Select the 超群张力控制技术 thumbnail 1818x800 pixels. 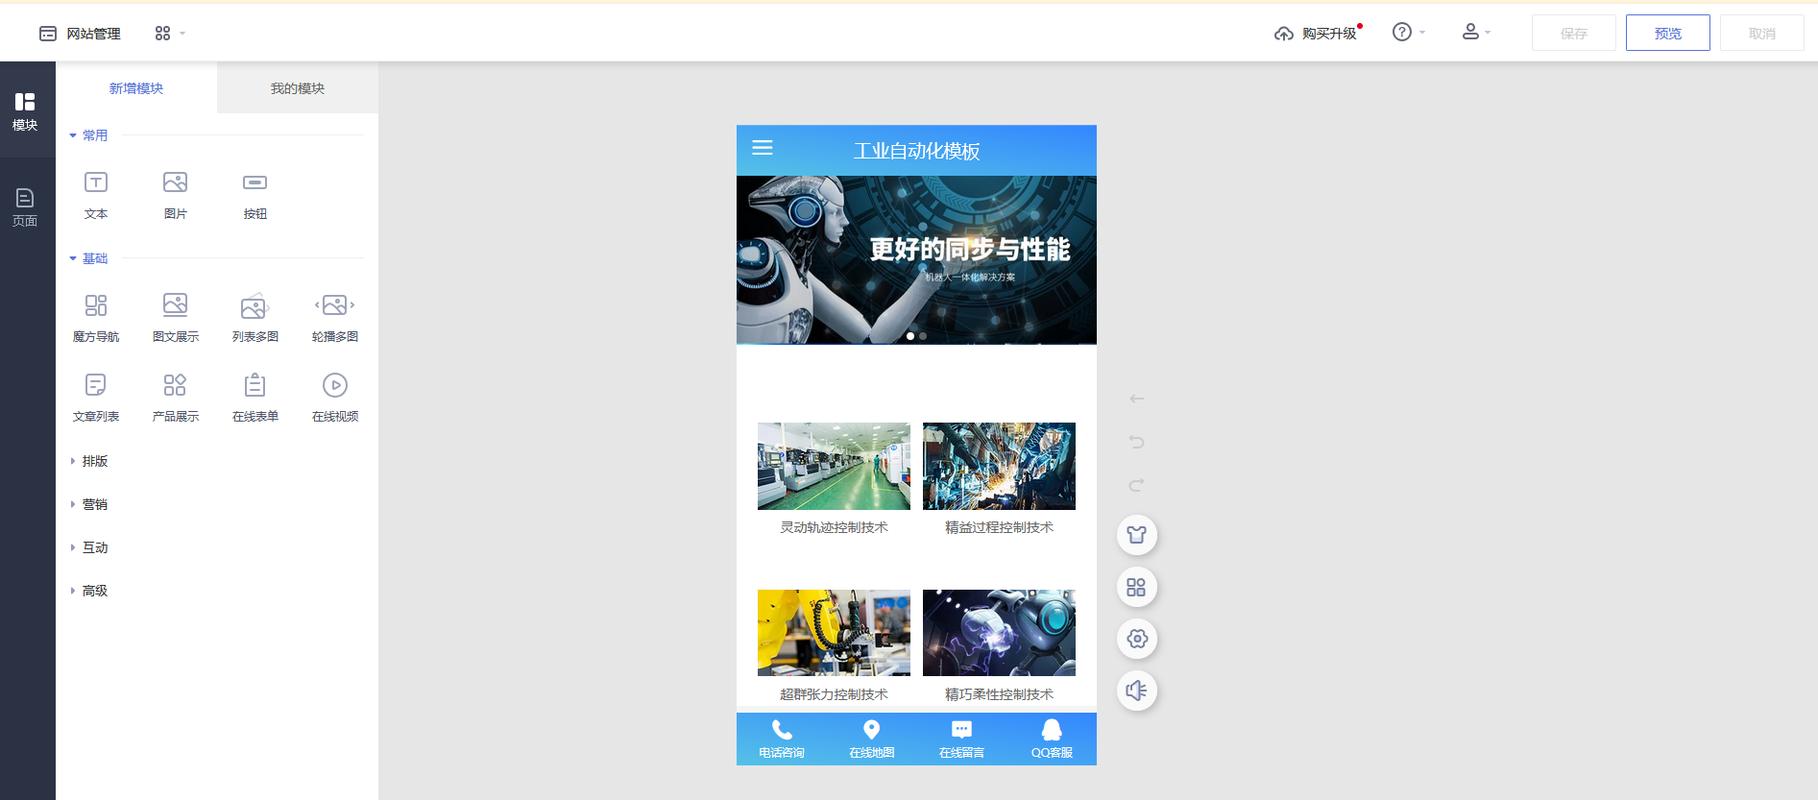click(x=834, y=633)
